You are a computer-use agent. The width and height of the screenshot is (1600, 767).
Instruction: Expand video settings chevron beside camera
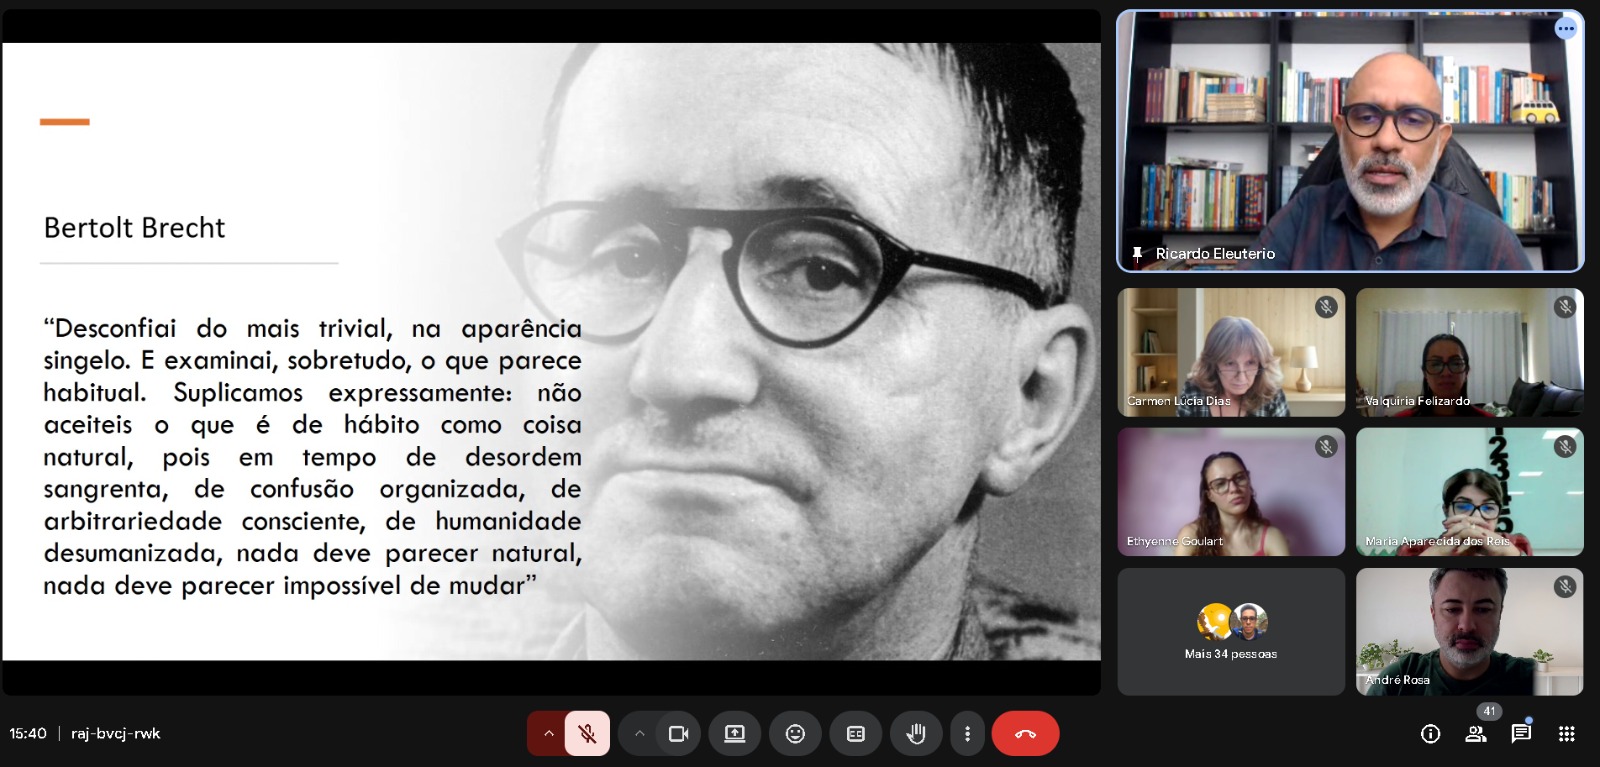639,734
